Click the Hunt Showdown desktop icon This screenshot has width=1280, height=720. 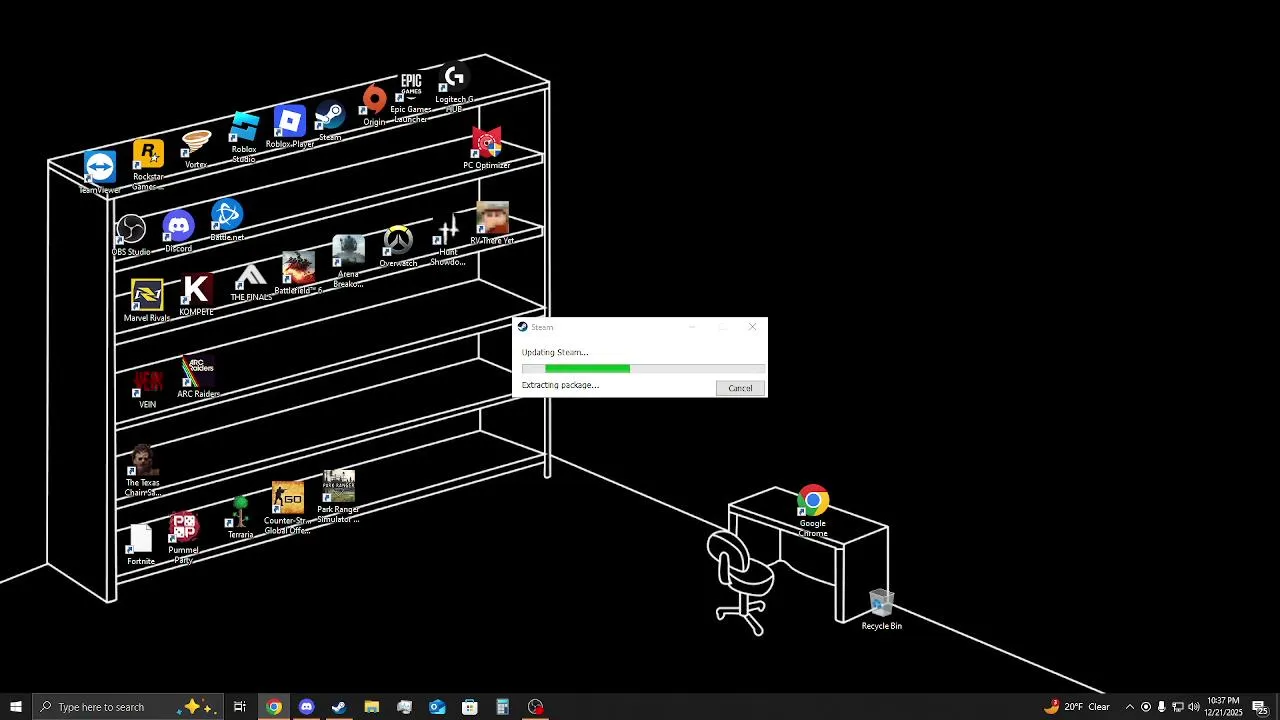[447, 241]
